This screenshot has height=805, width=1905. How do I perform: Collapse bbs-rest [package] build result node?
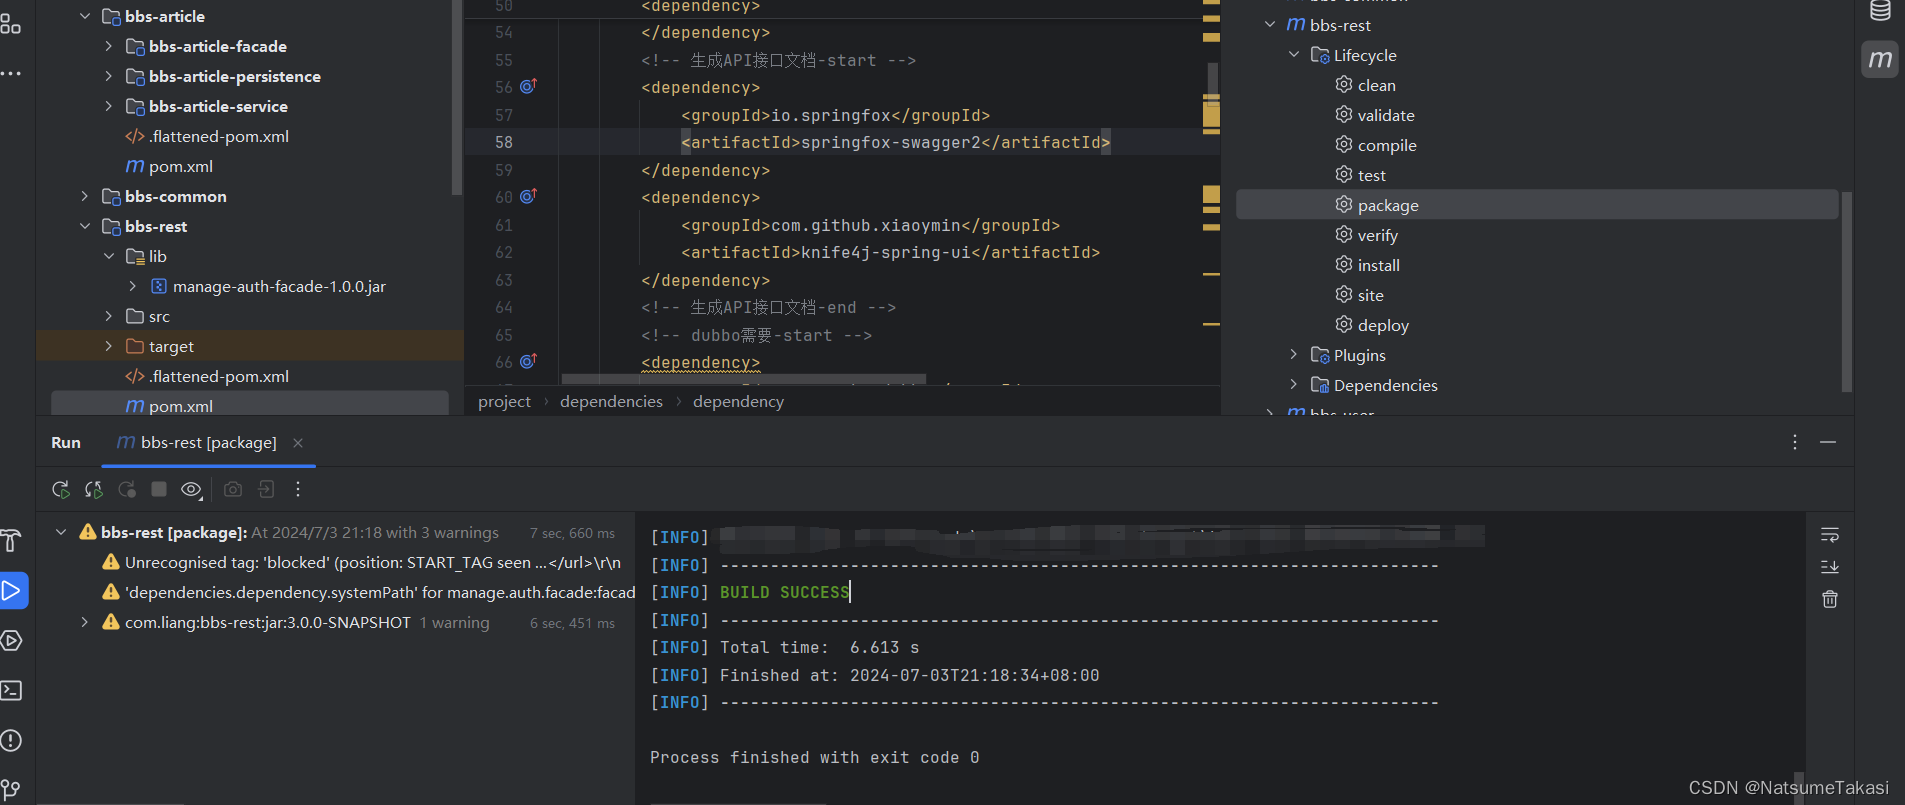61,532
